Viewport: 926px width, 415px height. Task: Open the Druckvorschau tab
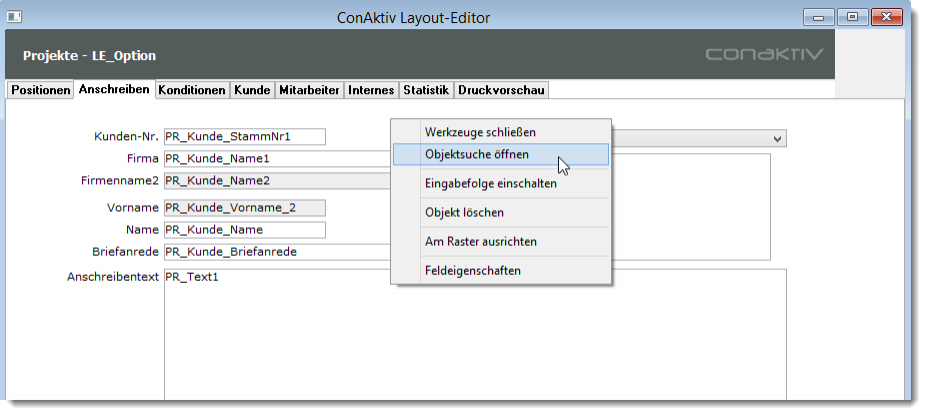click(x=501, y=90)
